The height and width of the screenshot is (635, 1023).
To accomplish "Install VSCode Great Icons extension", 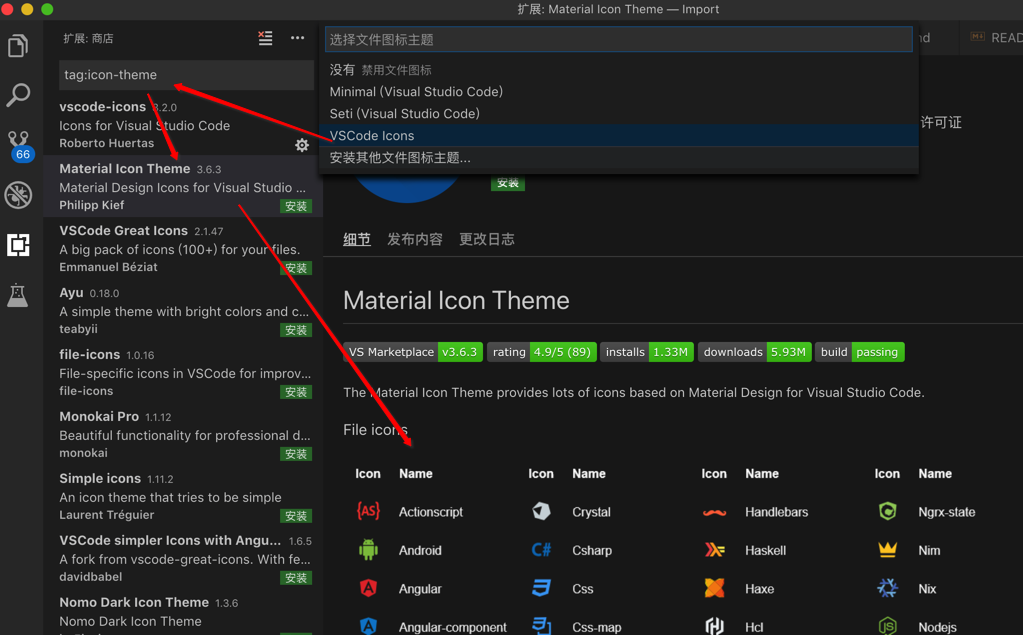I will click(296, 268).
